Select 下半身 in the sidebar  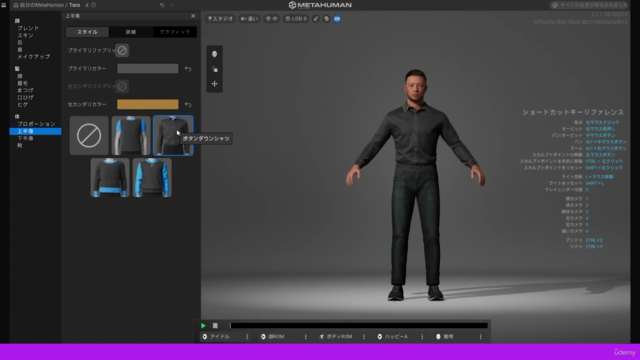click(25, 138)
